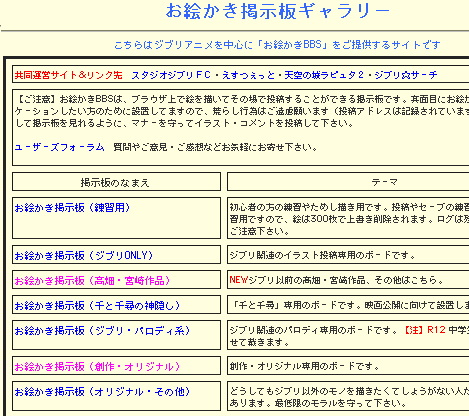Open お絵かき掲示板（ジブリONLY）

tap(84, 255)
